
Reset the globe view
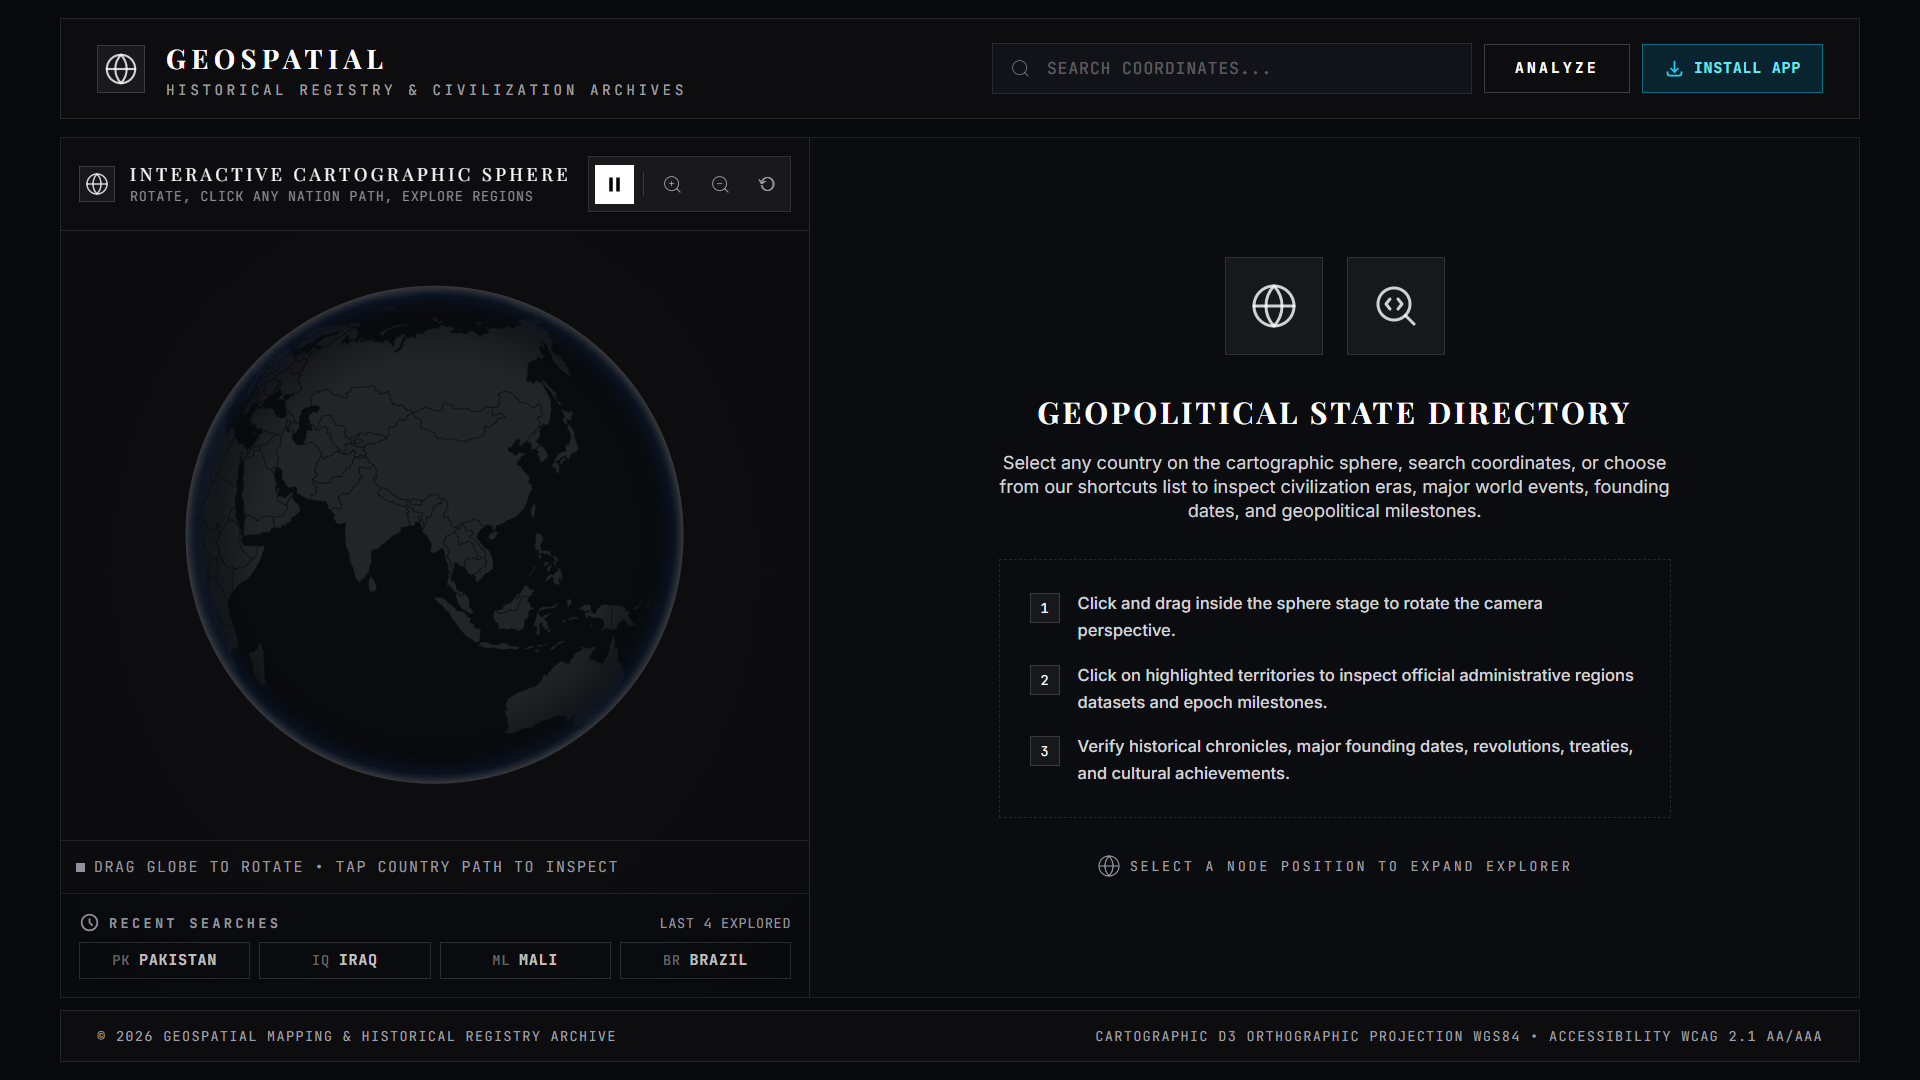coord(767,184)
